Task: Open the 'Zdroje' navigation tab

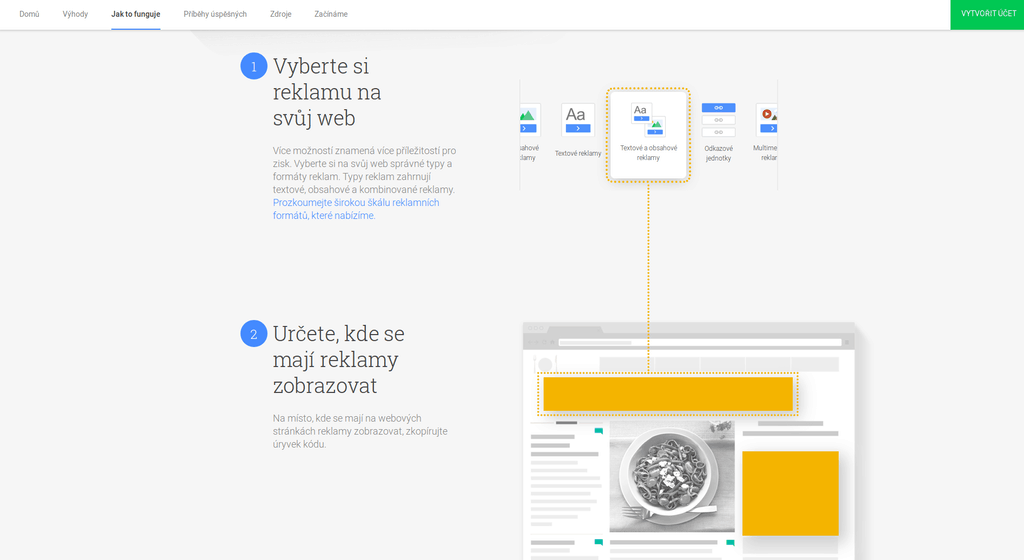Action: [281, 14]
